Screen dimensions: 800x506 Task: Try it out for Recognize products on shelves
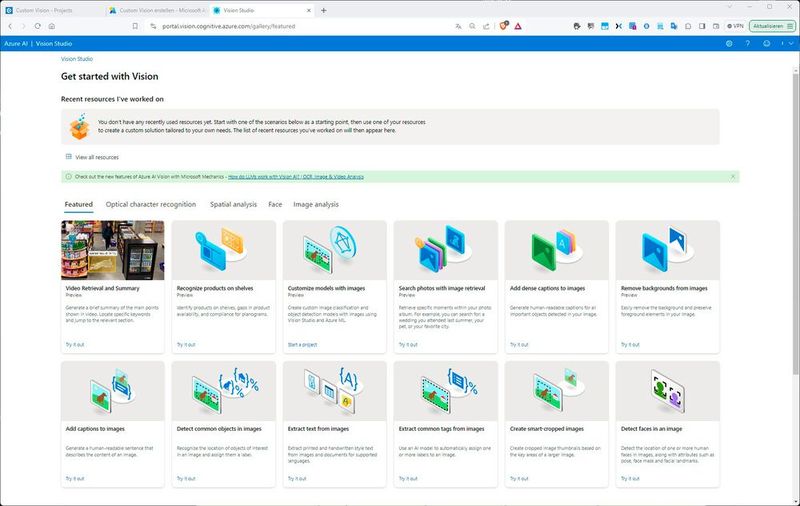click(186, 345)
